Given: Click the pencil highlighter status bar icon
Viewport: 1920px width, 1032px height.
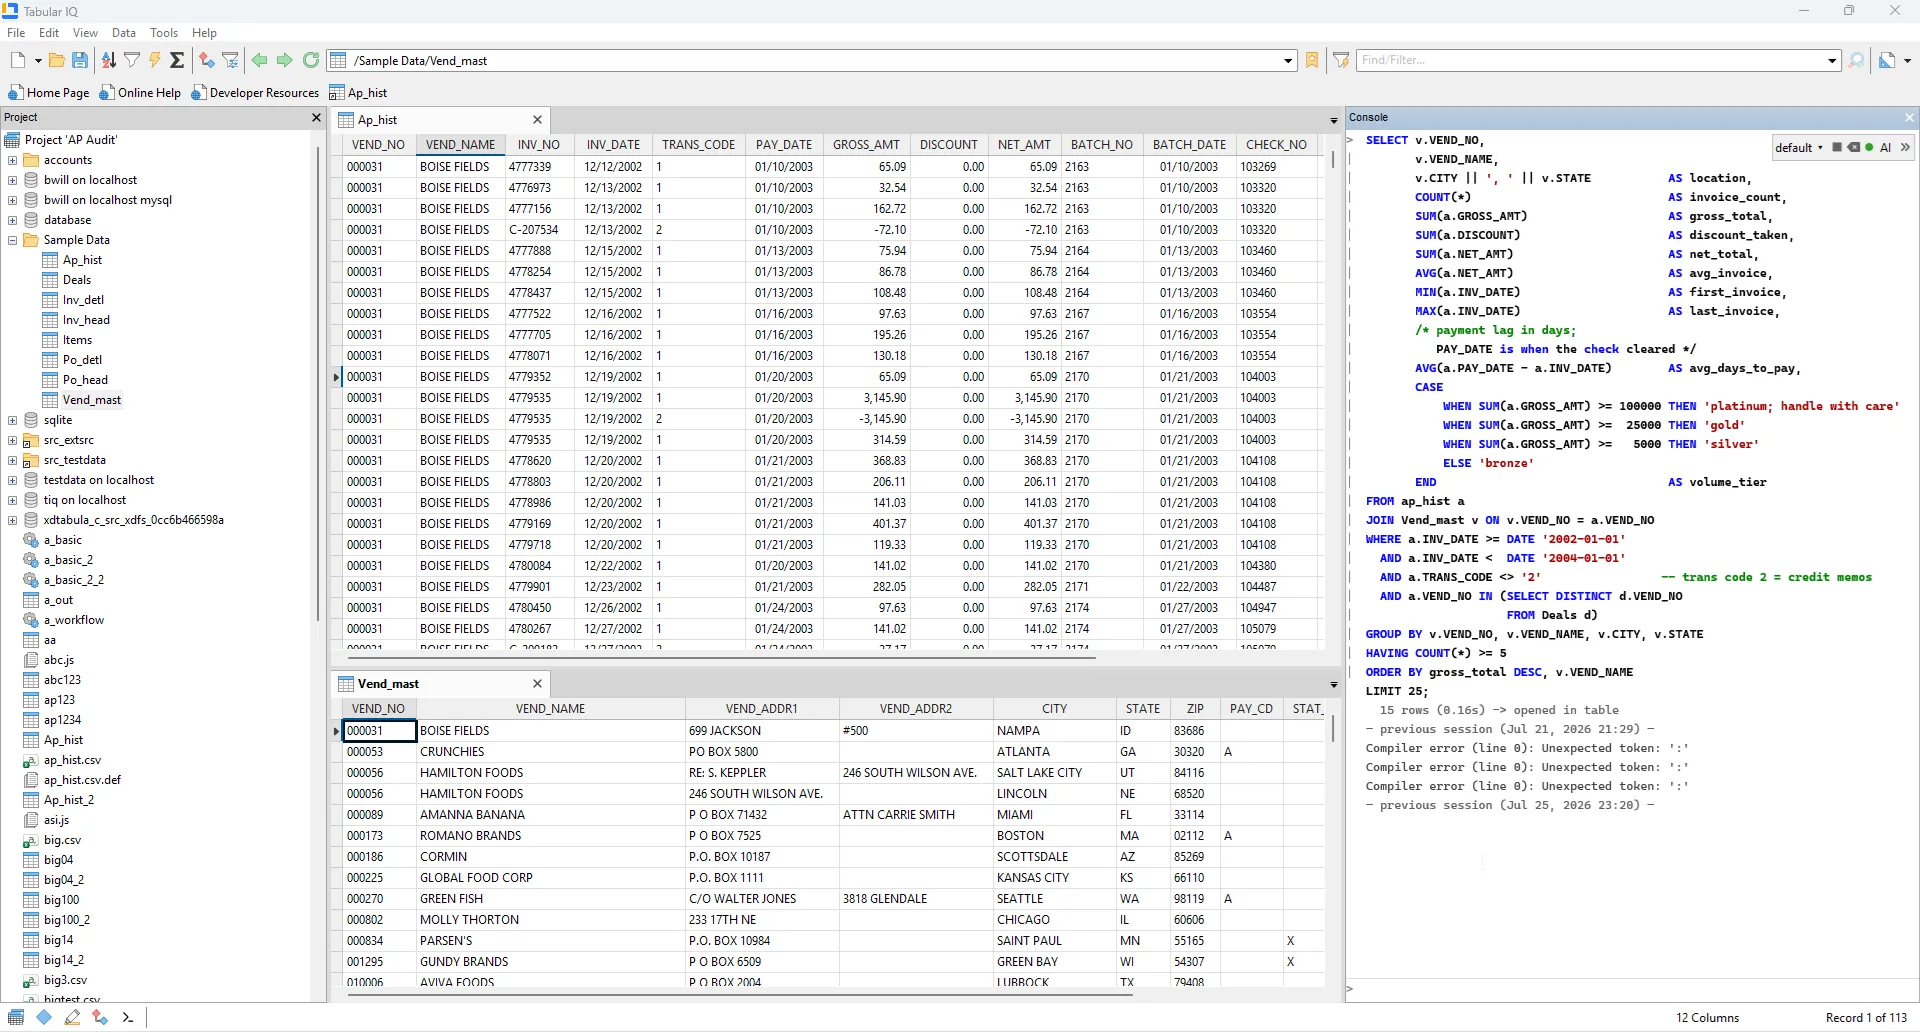Looking at the screenshot, I should pyautogui.click(x=72, y=1017).
